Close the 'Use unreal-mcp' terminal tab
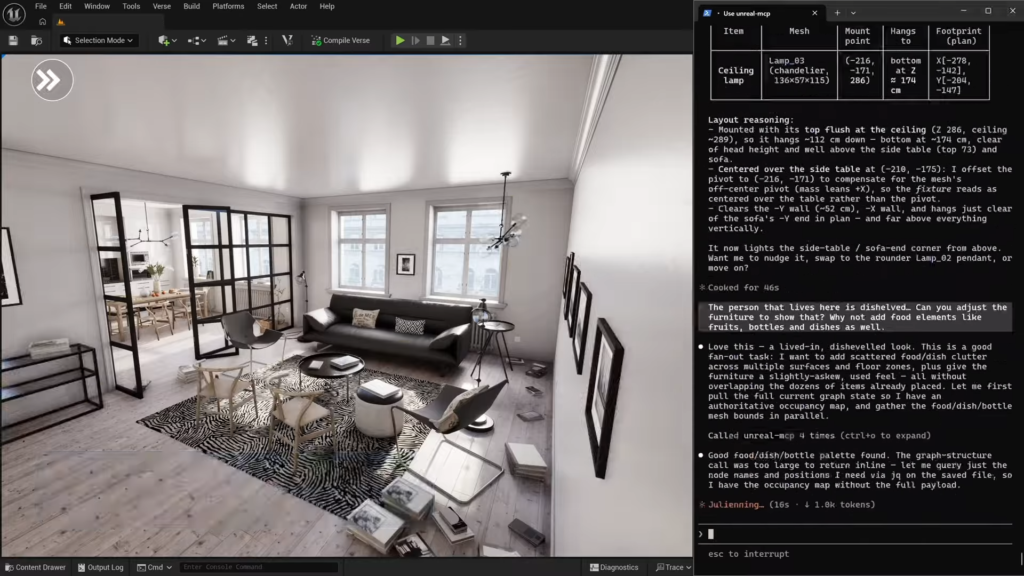 coord(814,13)
